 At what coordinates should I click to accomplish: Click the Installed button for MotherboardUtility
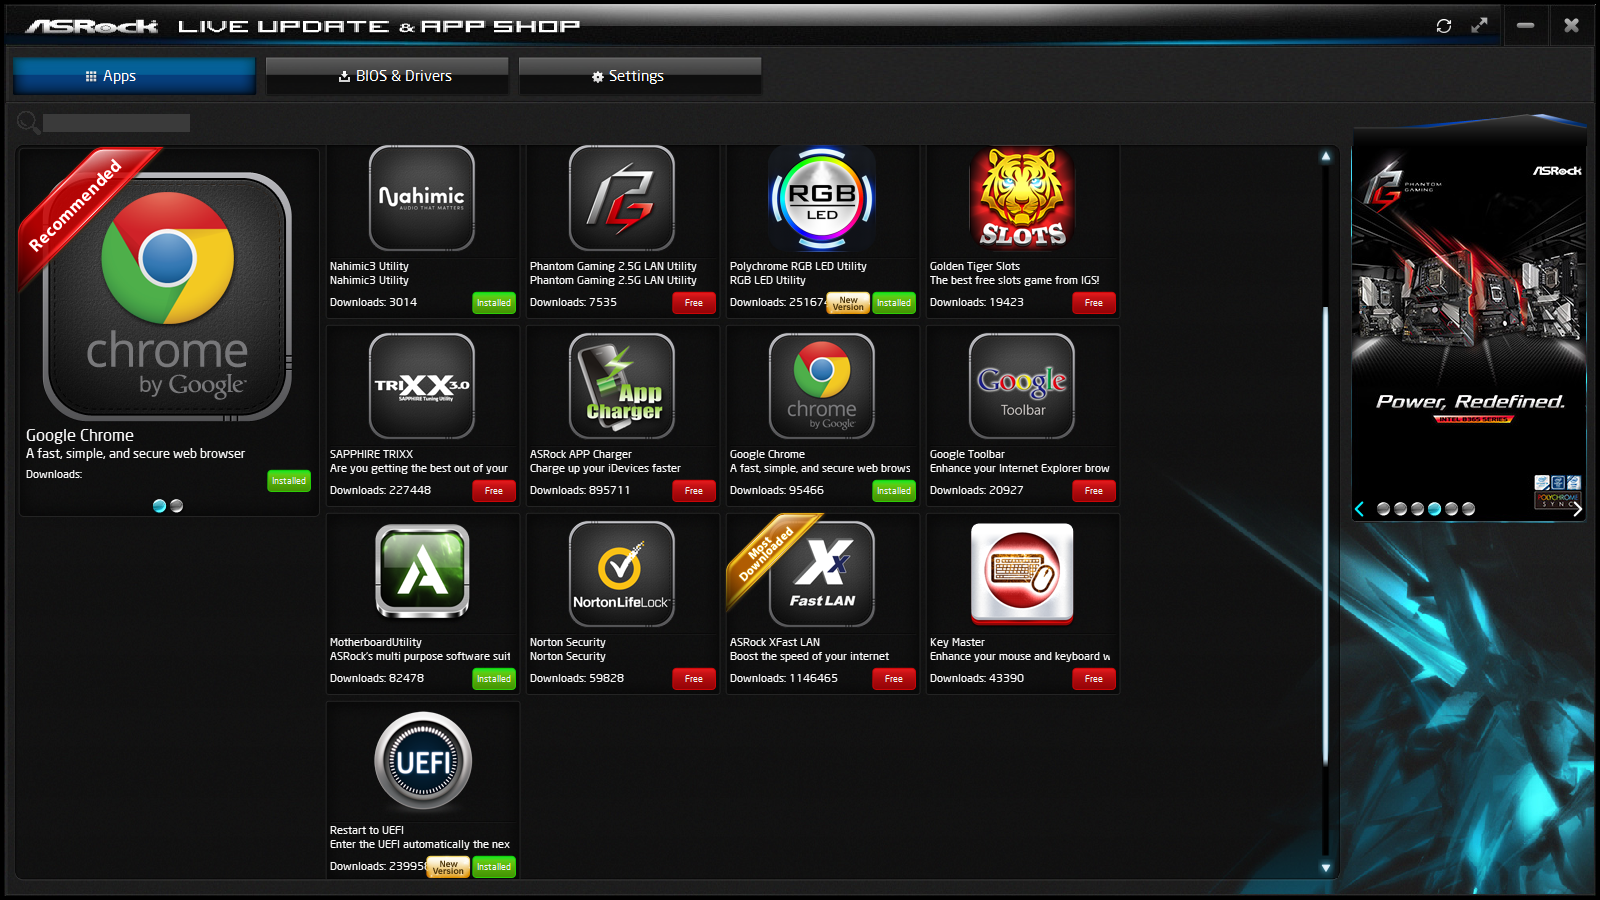pos(494,679)
